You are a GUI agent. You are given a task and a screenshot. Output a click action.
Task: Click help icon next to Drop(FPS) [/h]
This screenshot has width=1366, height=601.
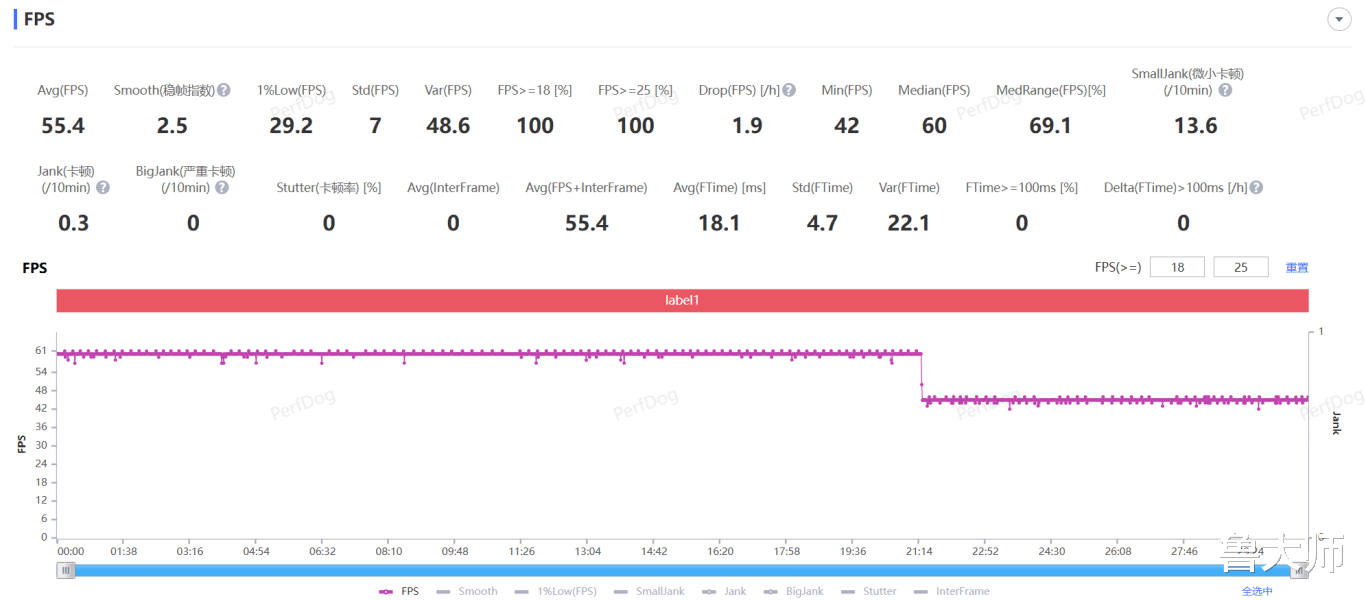(x=789, y=90)
